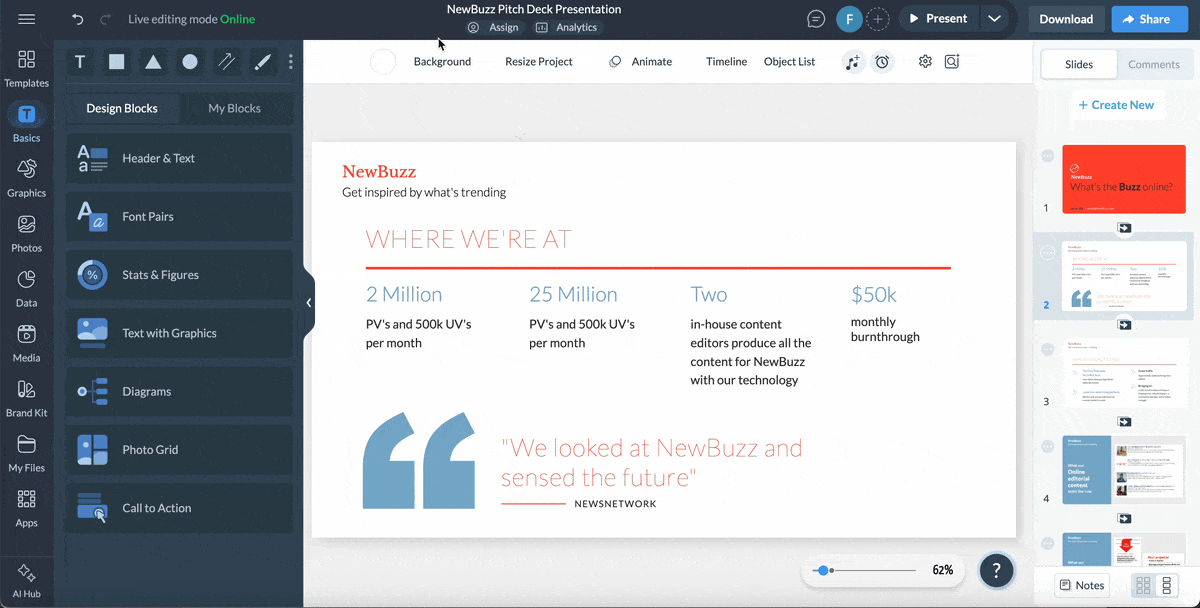This screenshot has height=608, width=1200.
Task: Open project settings via gear icon
Action: [x=924, y=61]
